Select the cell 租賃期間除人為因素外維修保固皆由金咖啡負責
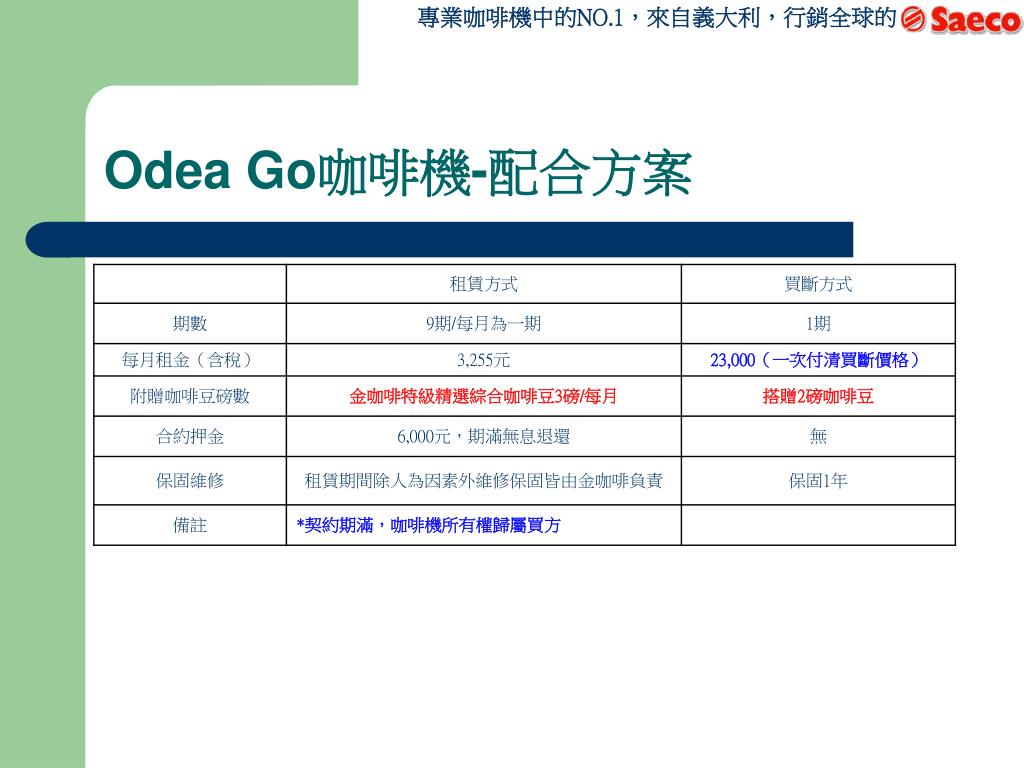Viewport: 1024px width, 768px height. click(x=483, y=481)
